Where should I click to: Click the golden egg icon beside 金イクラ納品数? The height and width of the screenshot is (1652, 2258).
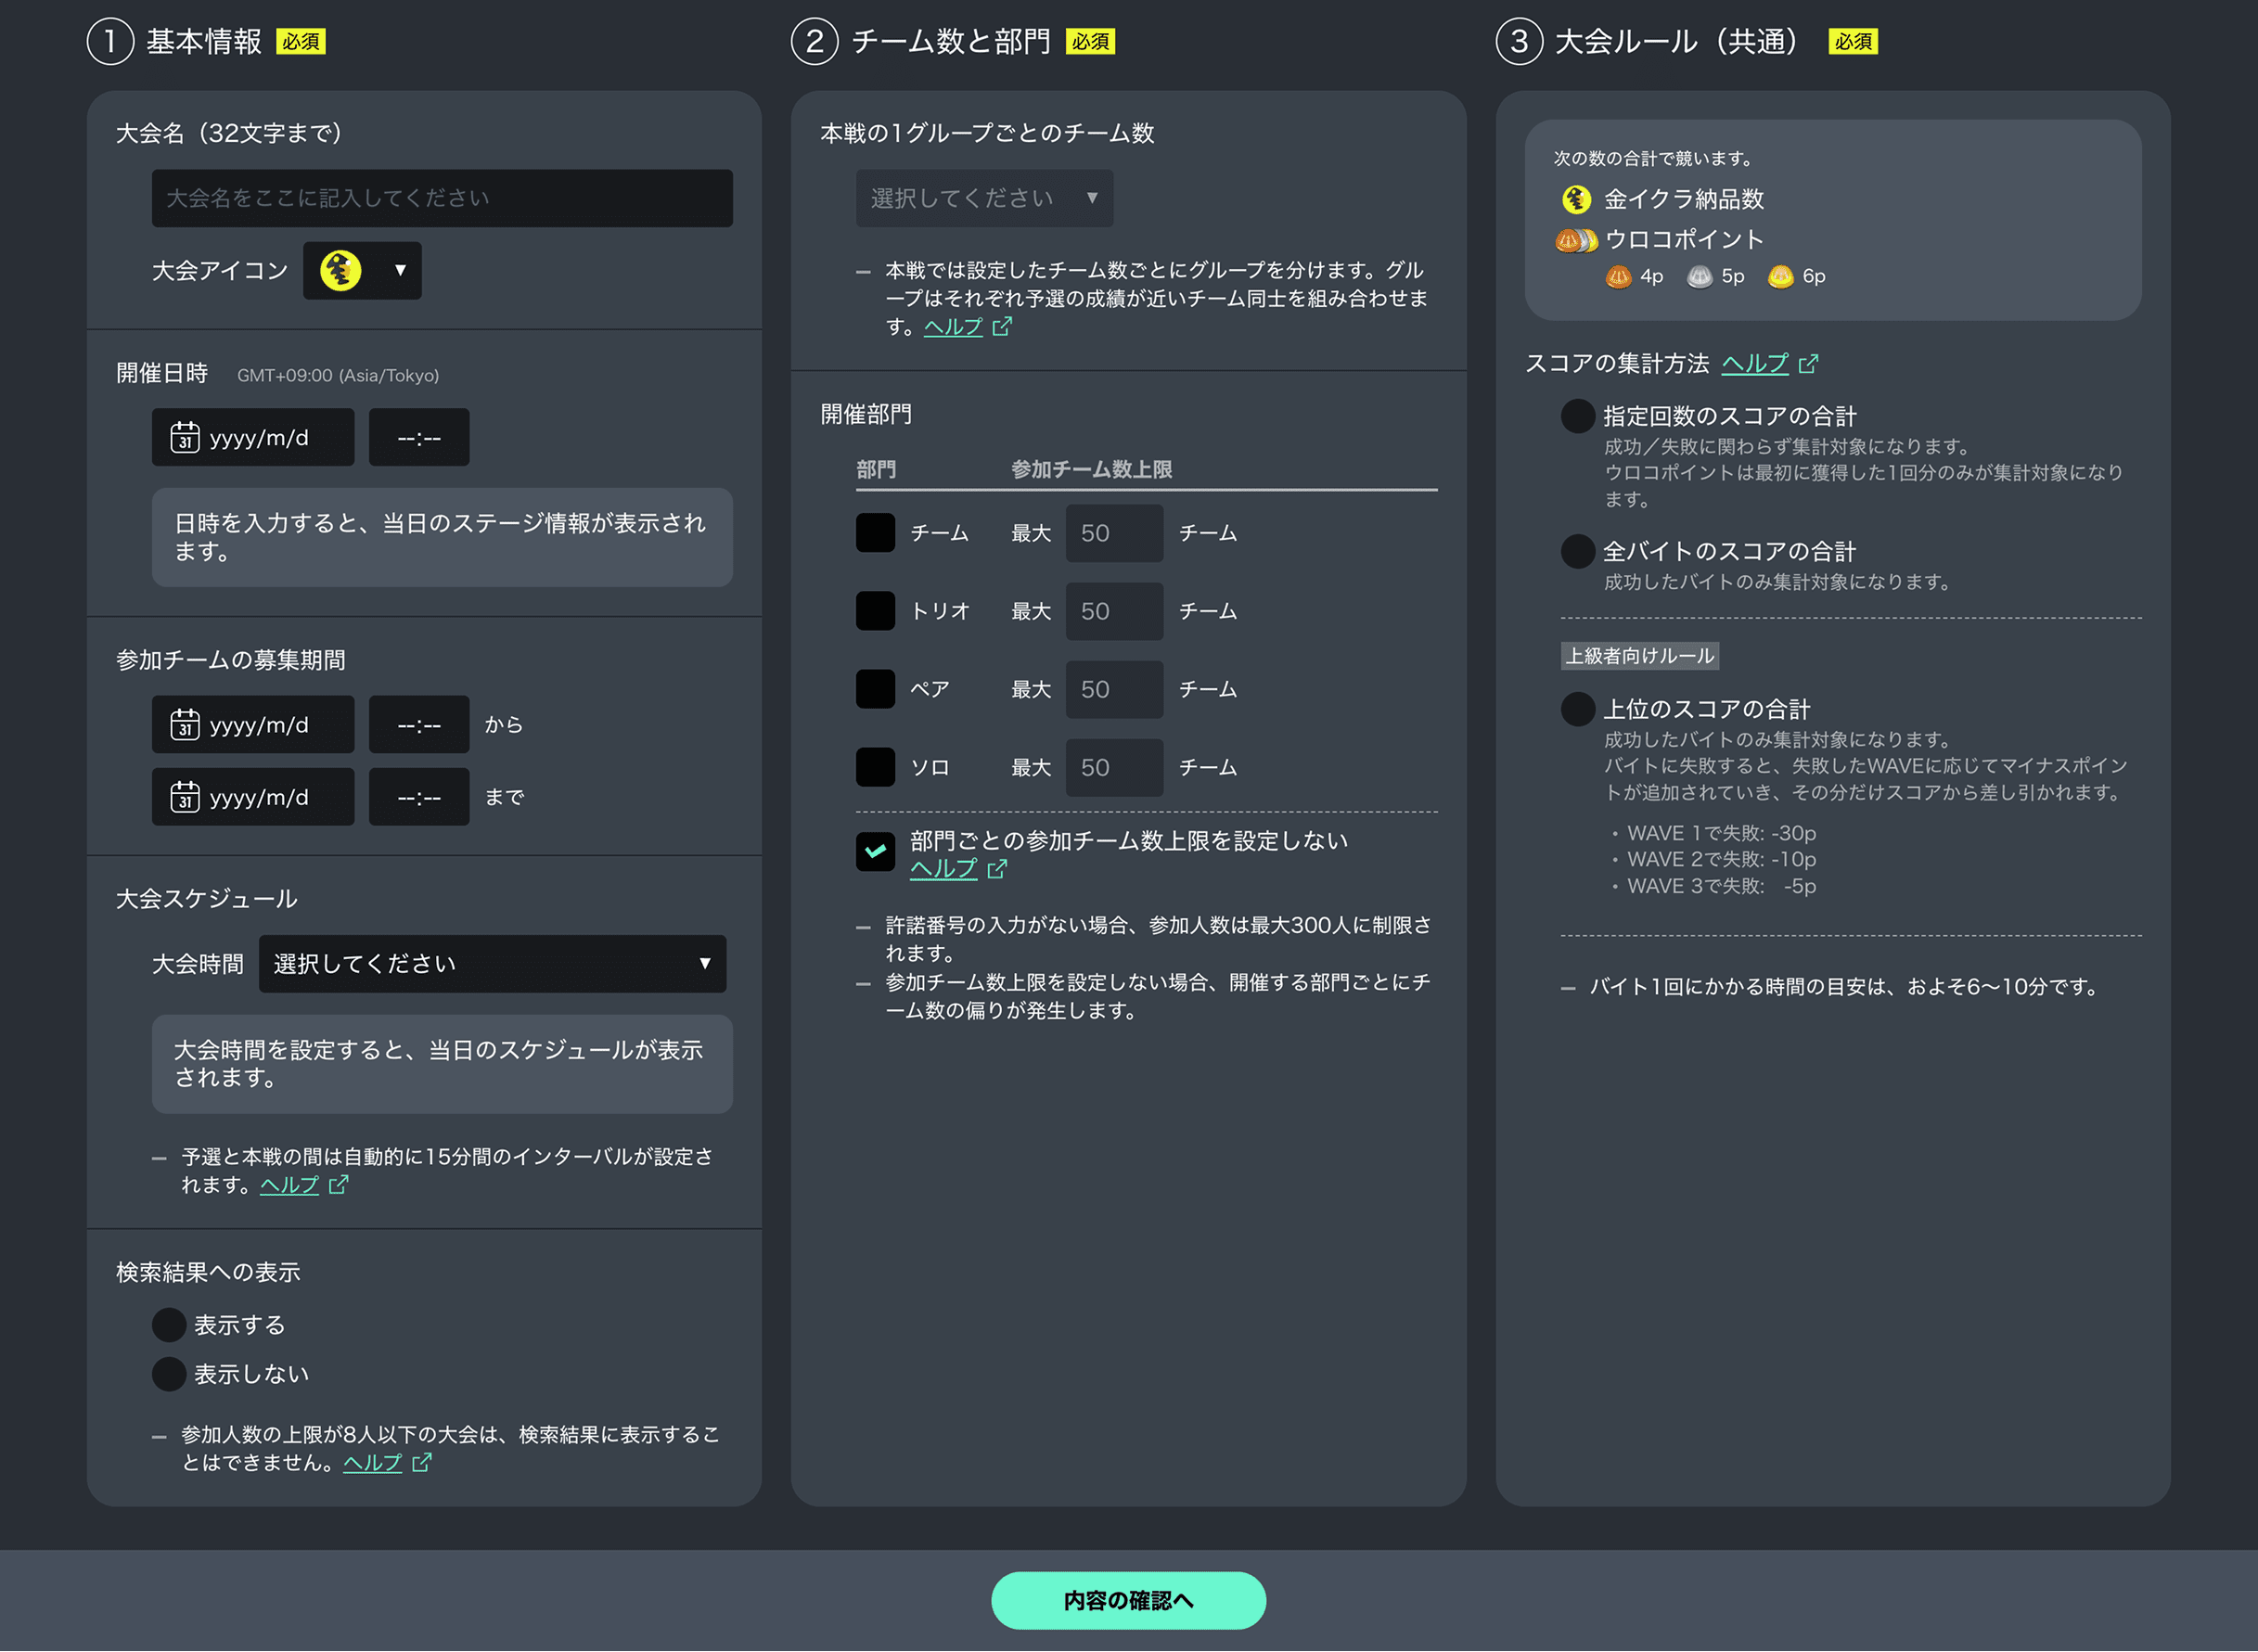click(x=1576, y=199)
